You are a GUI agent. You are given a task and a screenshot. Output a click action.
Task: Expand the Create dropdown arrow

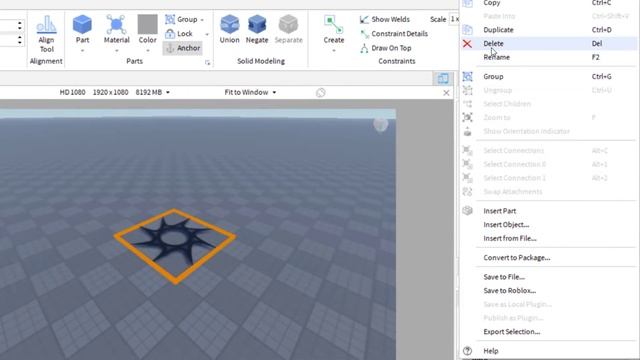click(334, 51)
